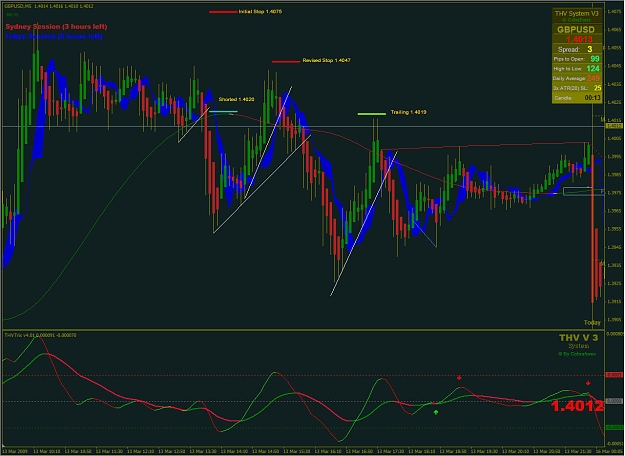Click the GBPUSD symbol in the info panel
This screenshot has height=456, width=625.
(576, 29)
